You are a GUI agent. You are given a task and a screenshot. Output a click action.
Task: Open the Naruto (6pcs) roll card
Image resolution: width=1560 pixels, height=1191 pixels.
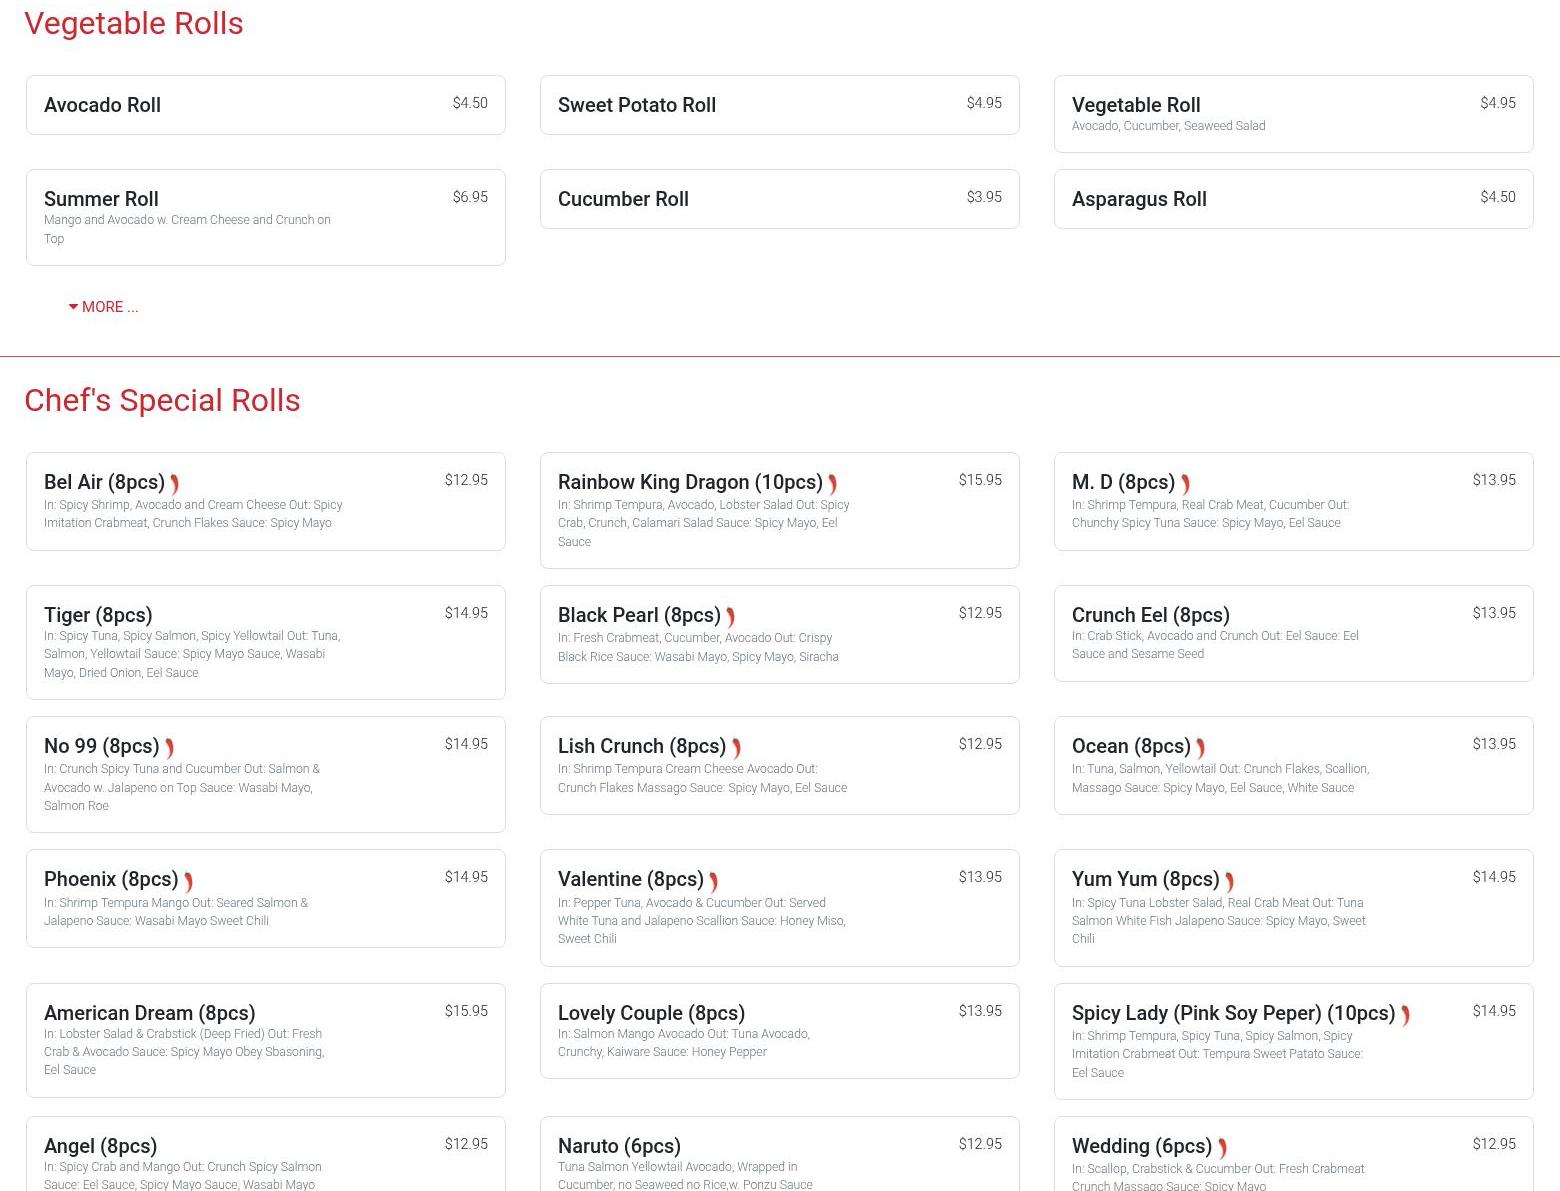point(780,1154)
